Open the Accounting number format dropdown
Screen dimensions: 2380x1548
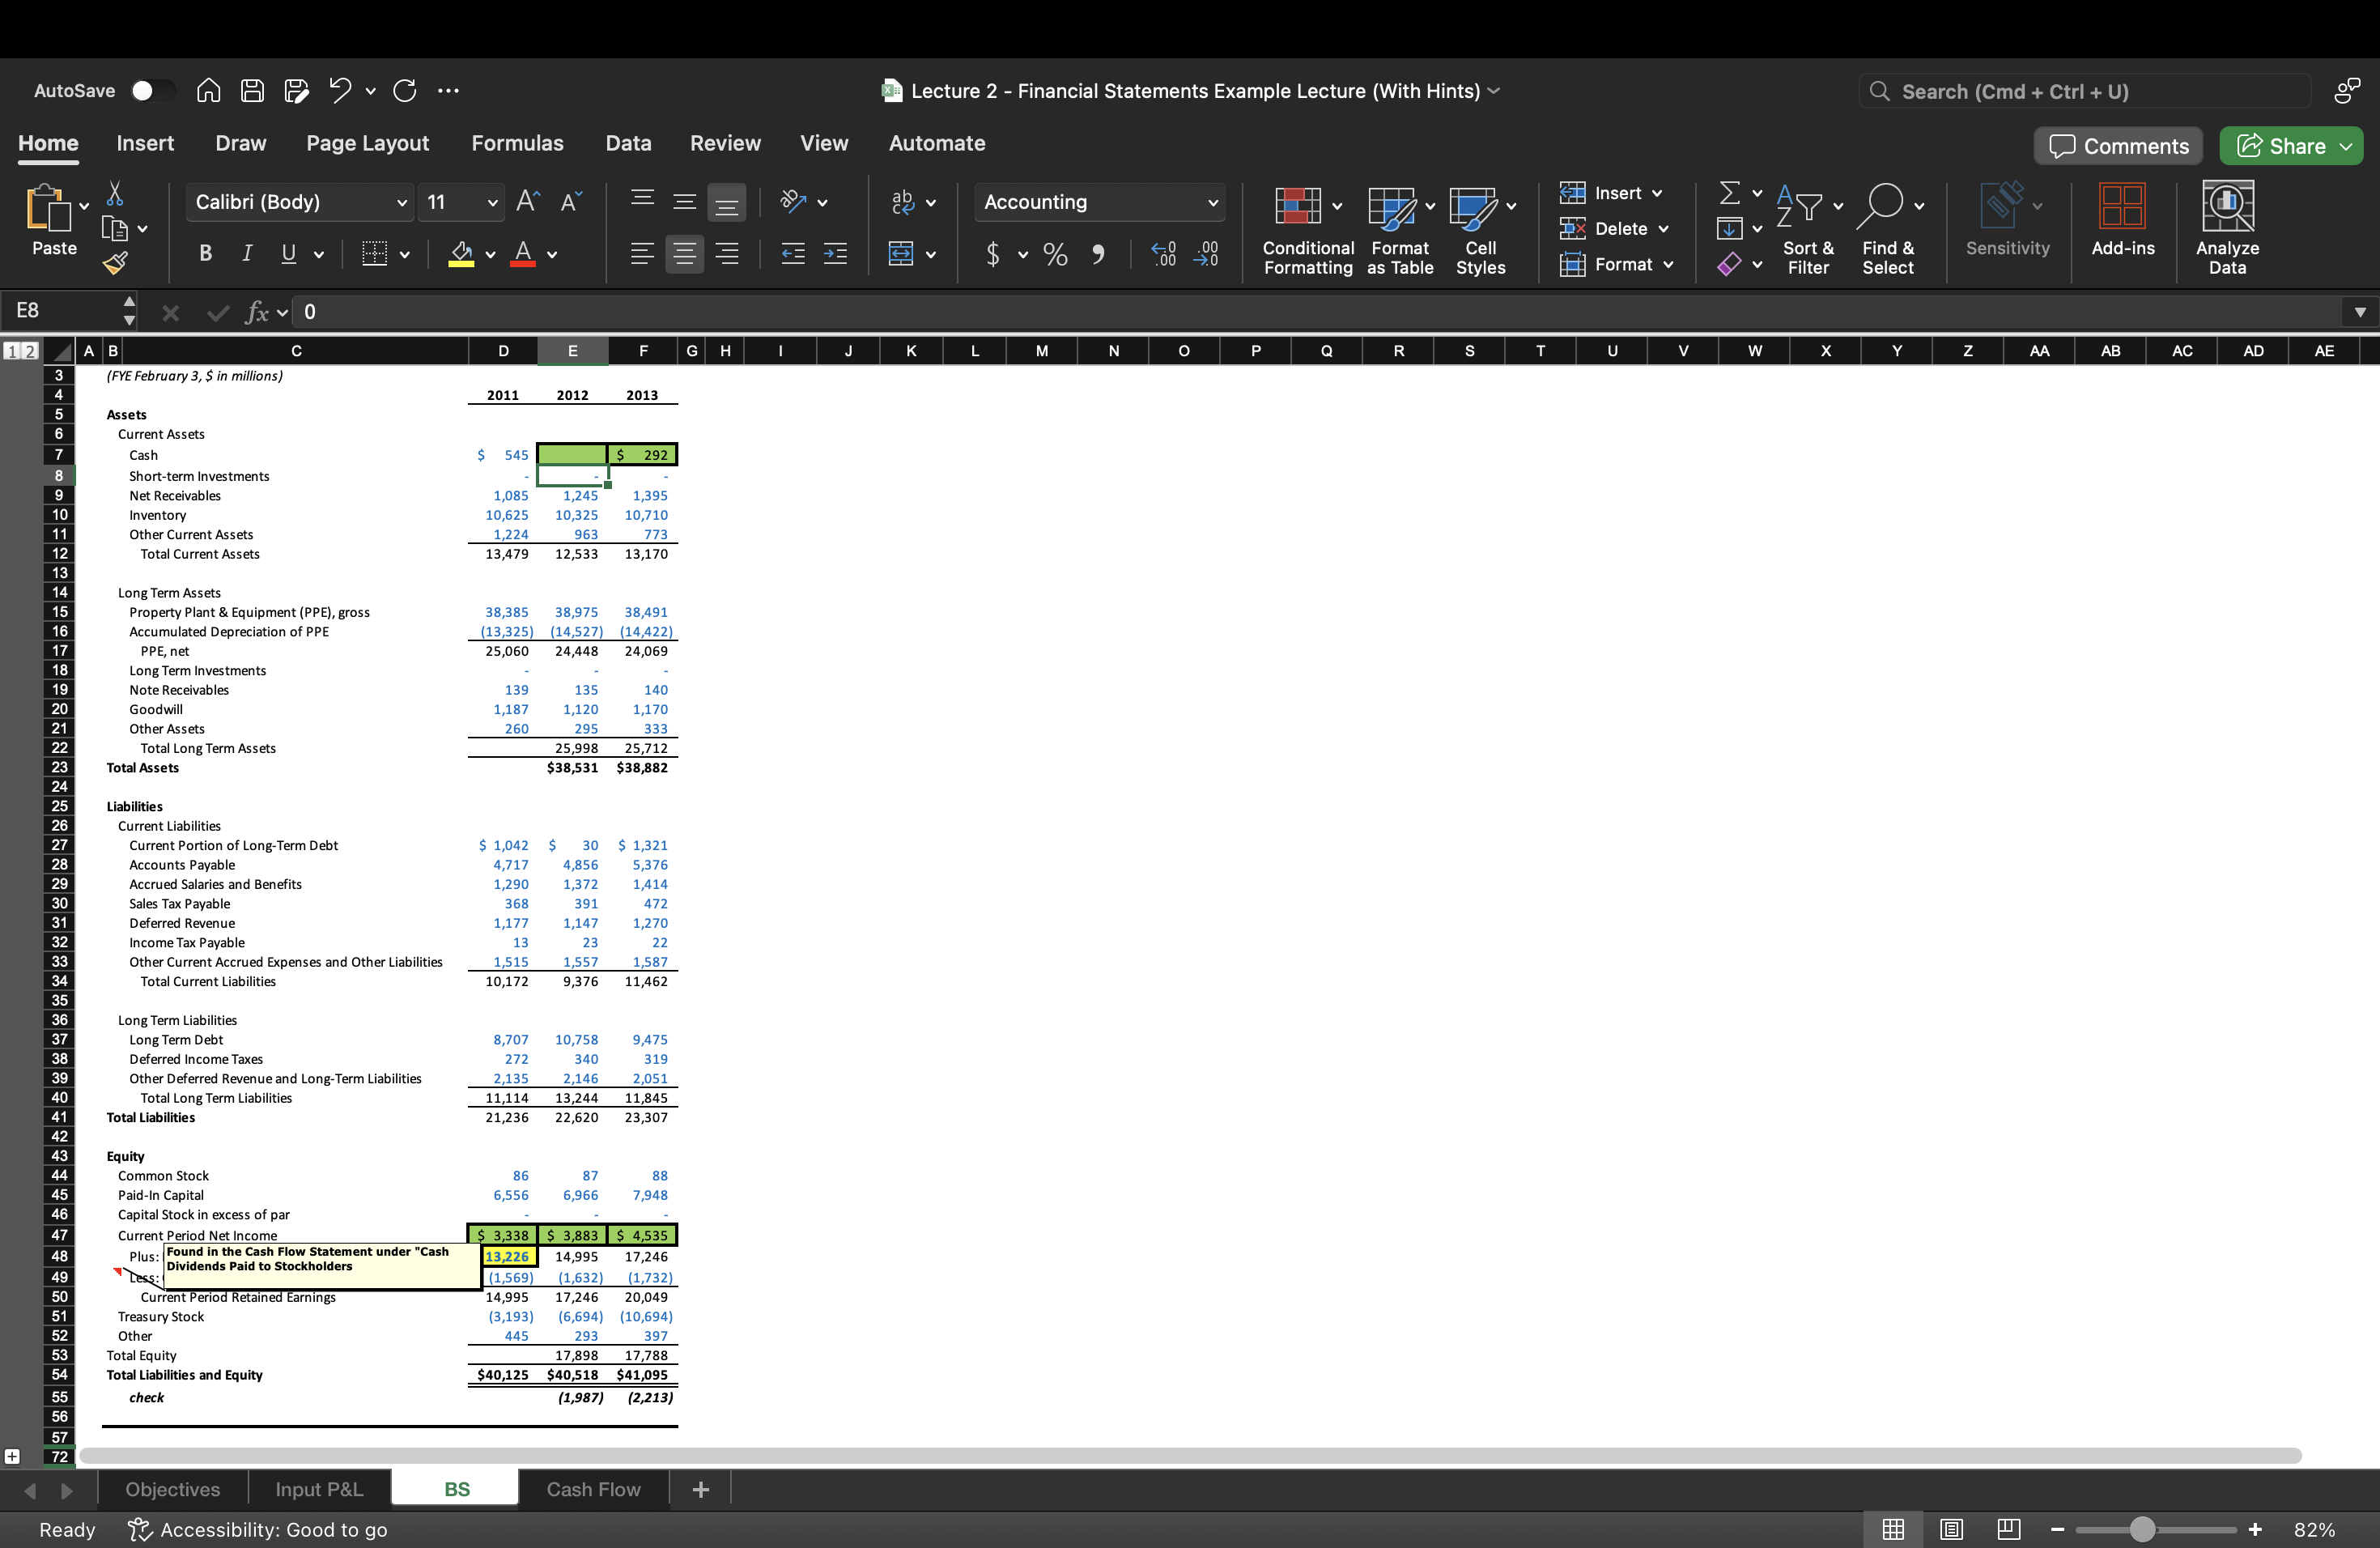[x=1212, y=202]
